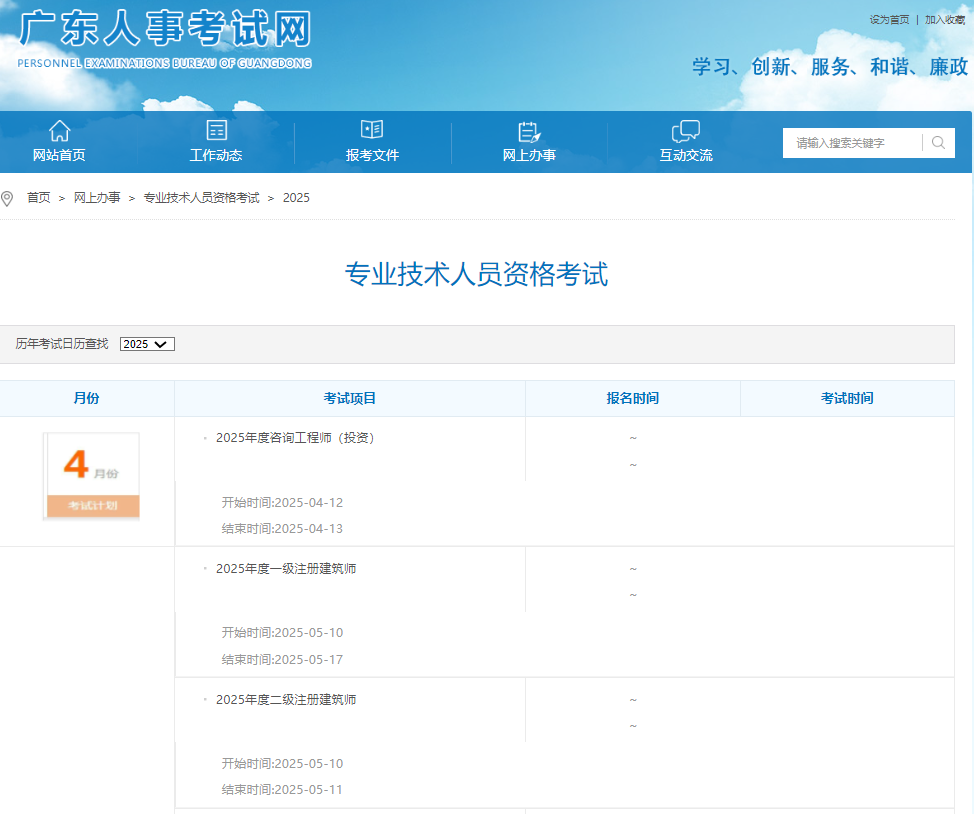This screenshot has width=974, height=814.
Task: Click the 广东人事考试网 site logo
Action: (x=165, y=39)
